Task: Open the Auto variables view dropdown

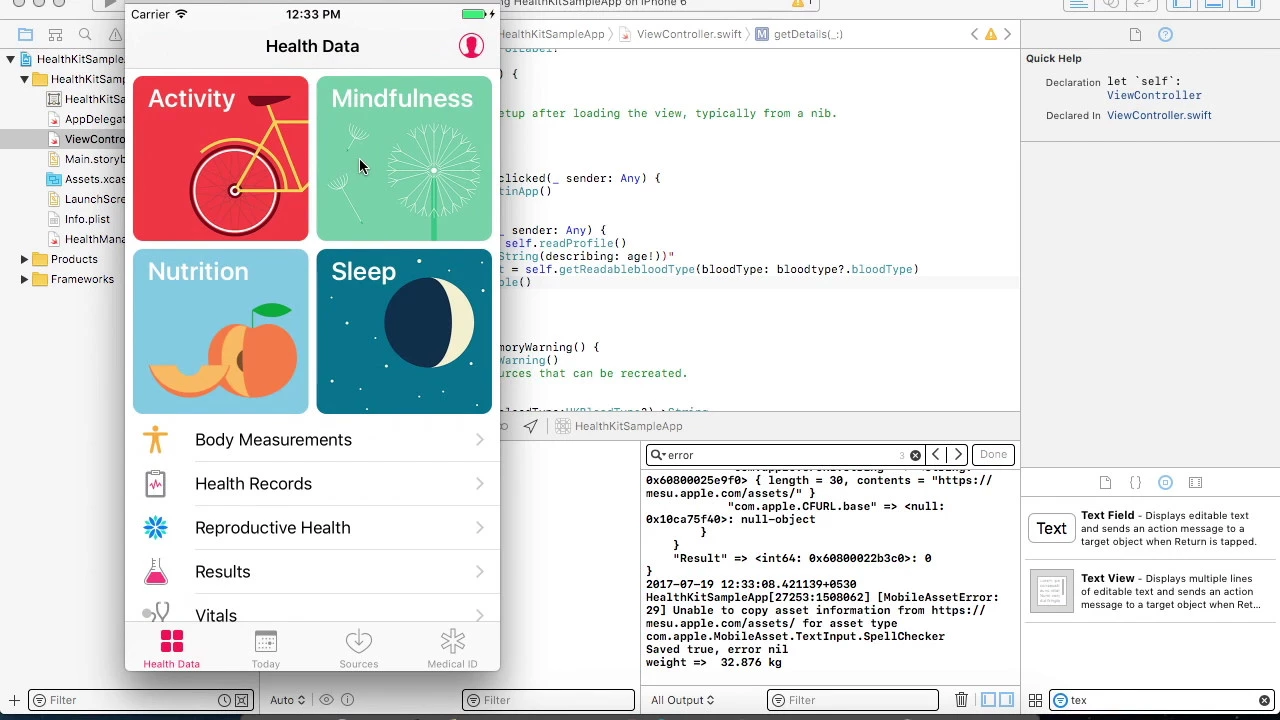Action: click(287, 700)
